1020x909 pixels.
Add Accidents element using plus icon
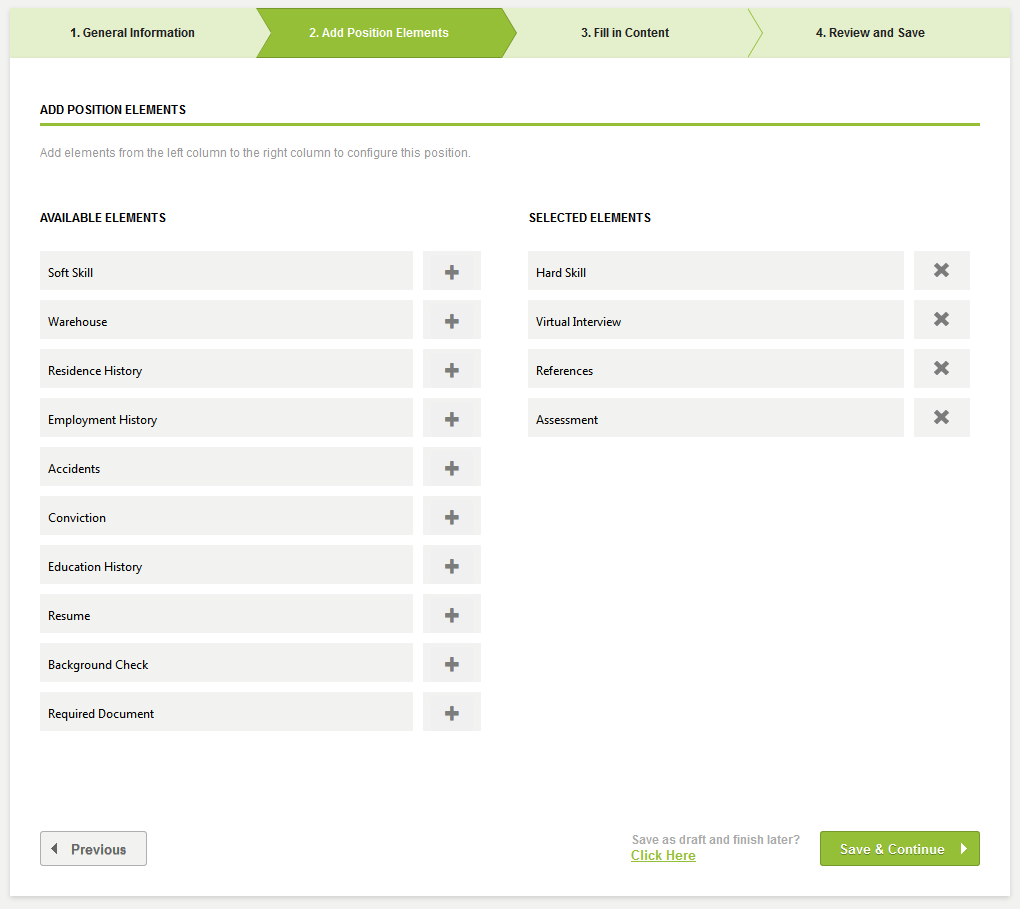click(451, 467)
